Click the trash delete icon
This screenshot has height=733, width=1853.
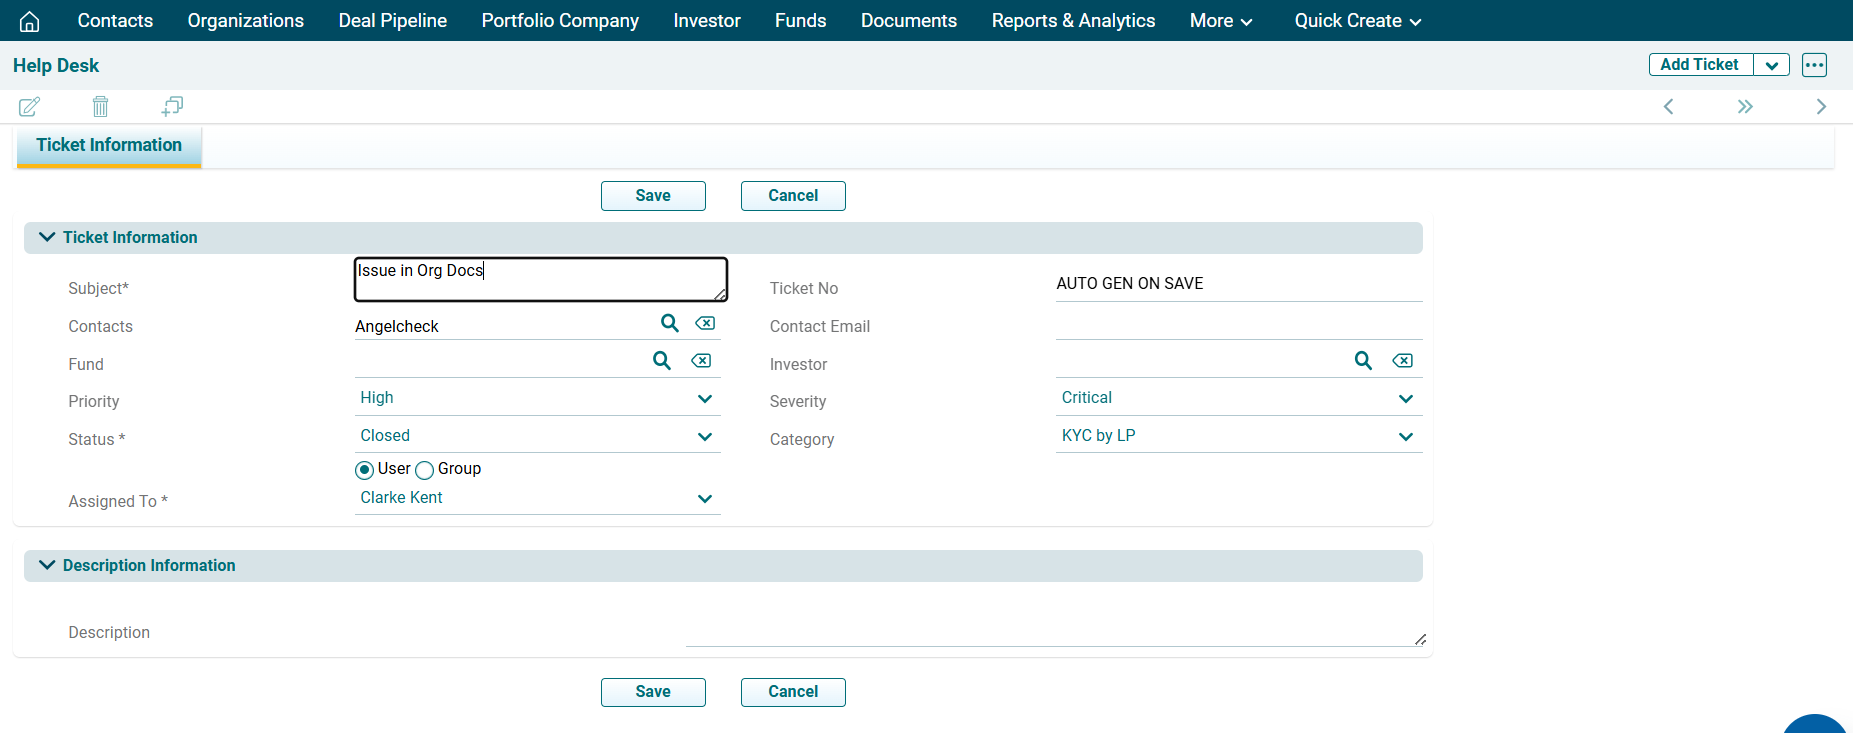[x=100, y=106]
